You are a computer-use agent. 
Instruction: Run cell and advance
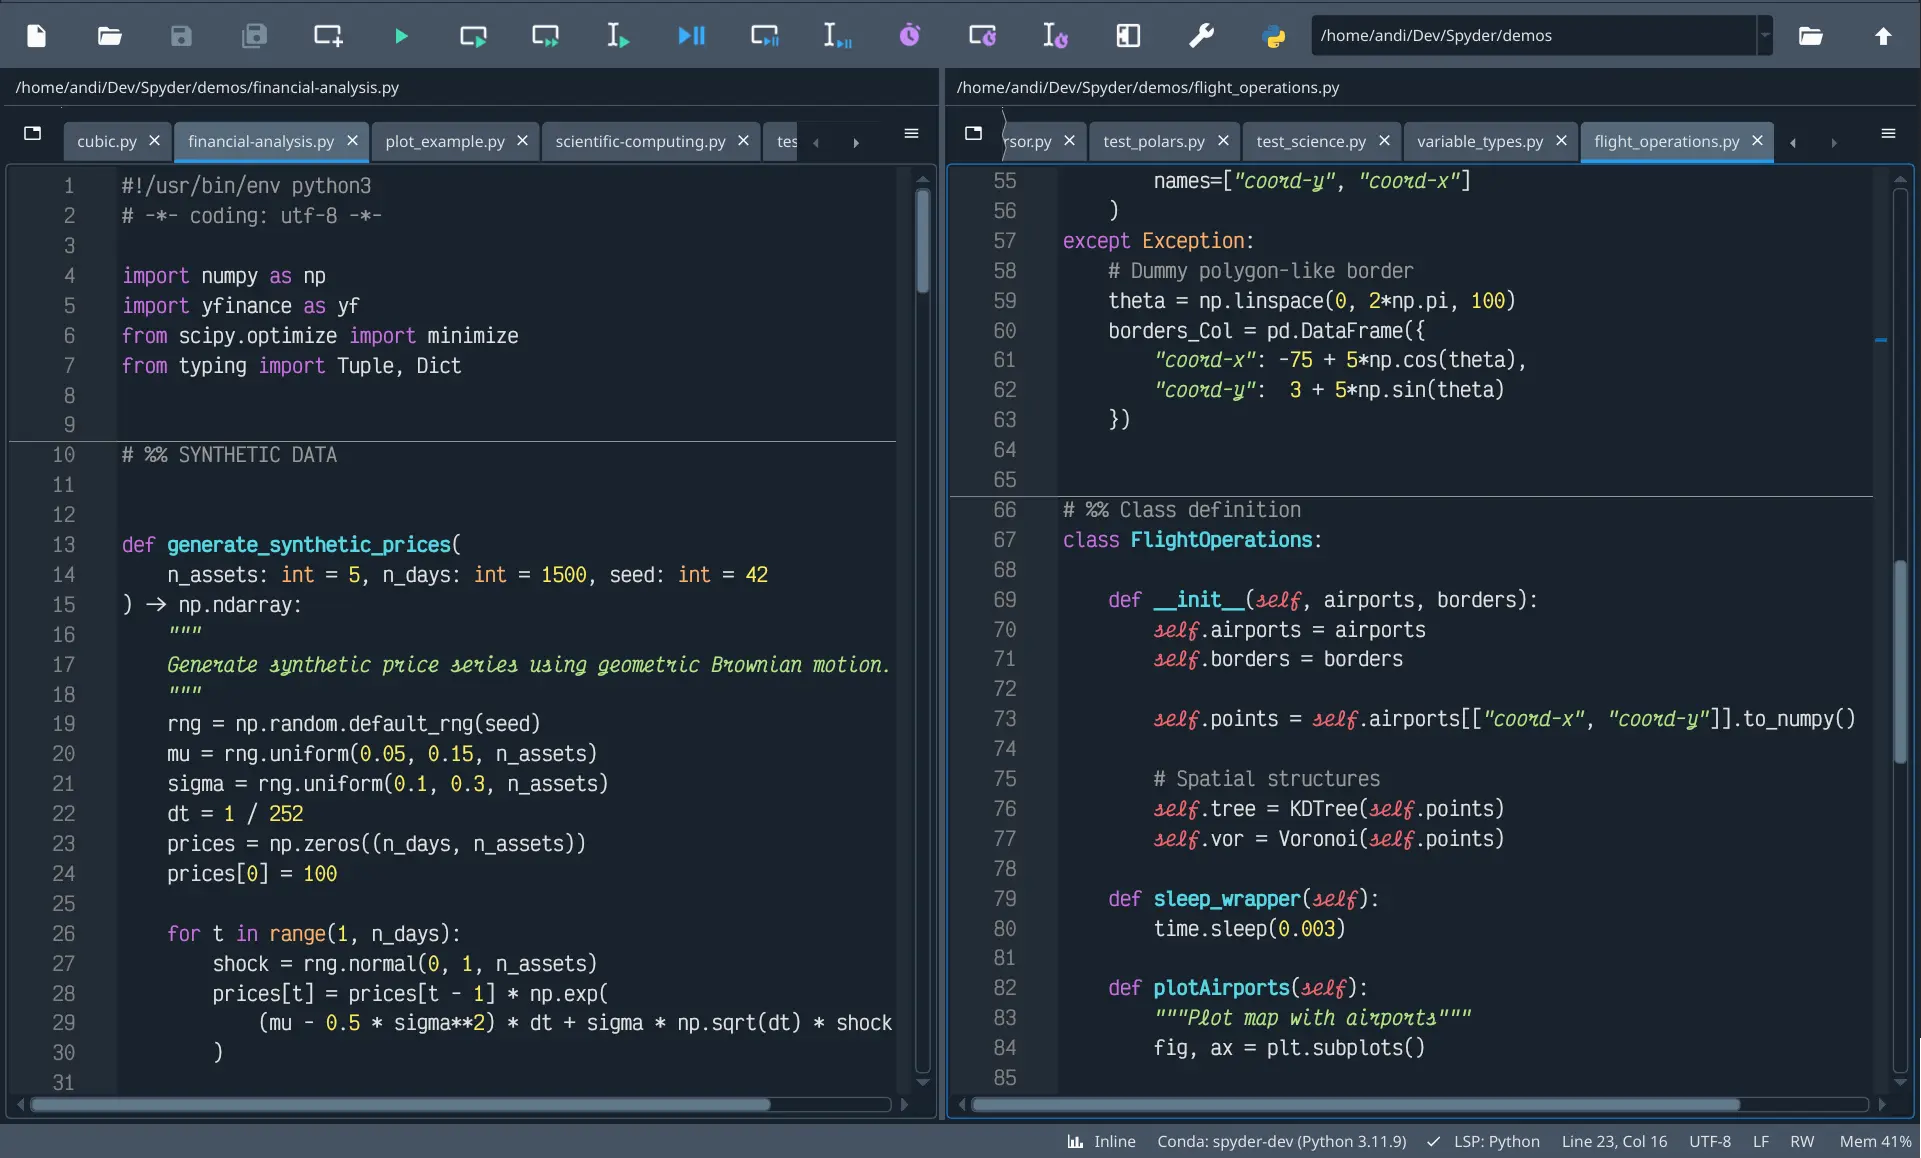click(x=546, y=36)
